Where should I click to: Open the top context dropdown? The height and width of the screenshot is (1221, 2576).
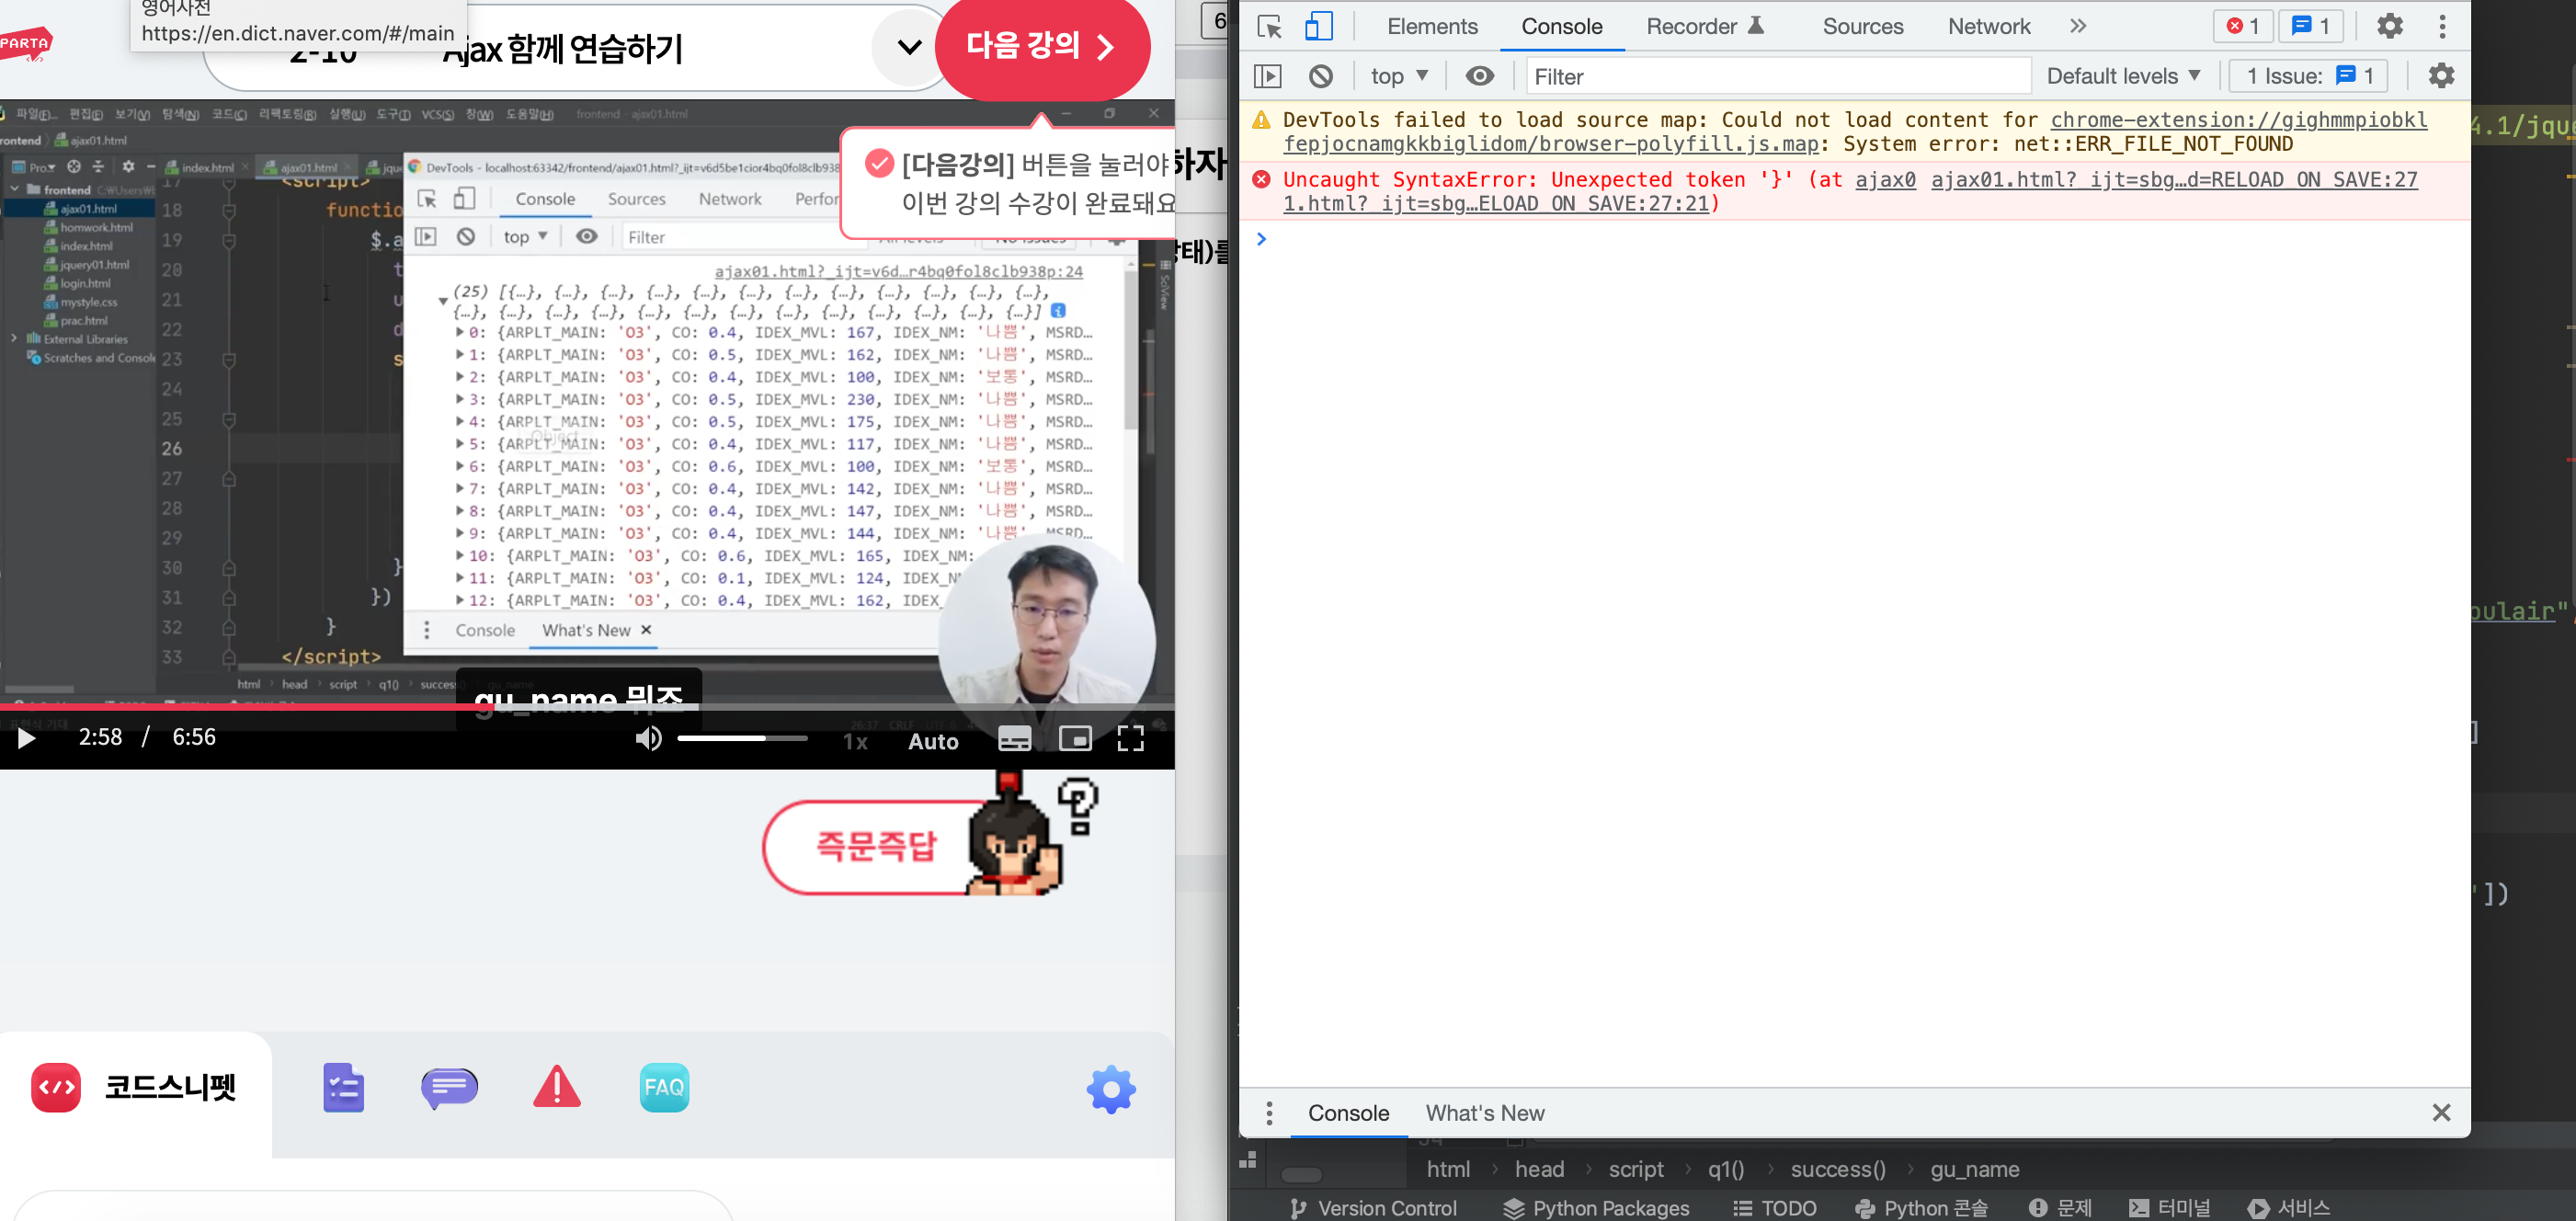[1399, 76]
